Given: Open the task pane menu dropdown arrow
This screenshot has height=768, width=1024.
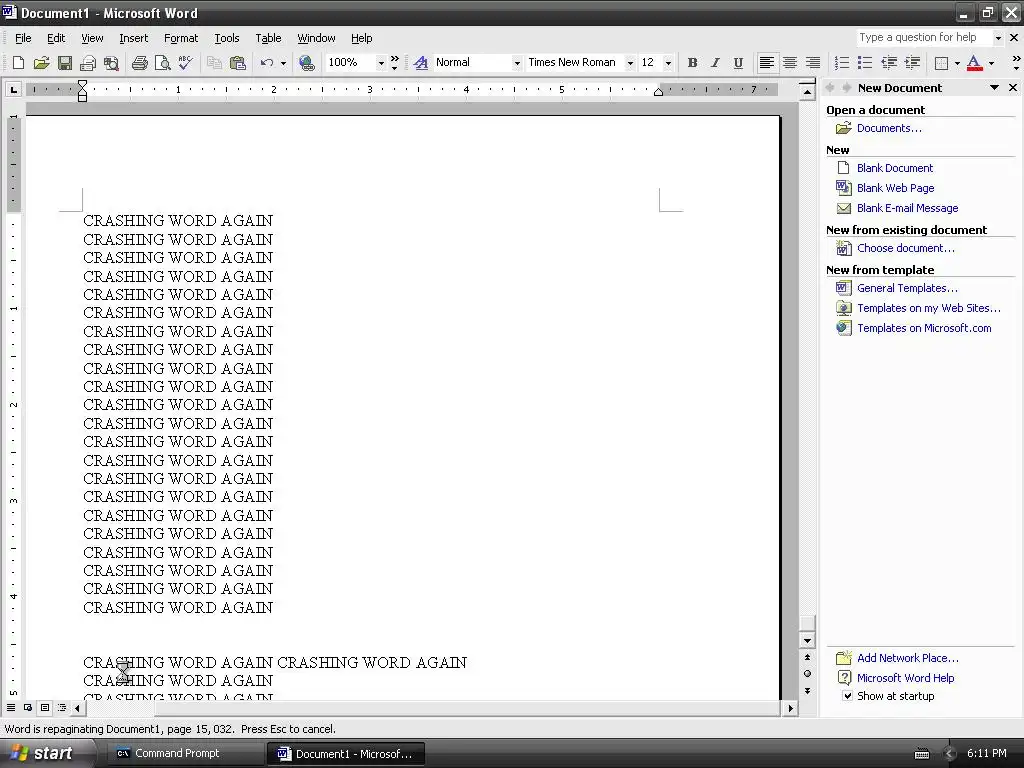Looking at the screenshot, I should point(994,88).
